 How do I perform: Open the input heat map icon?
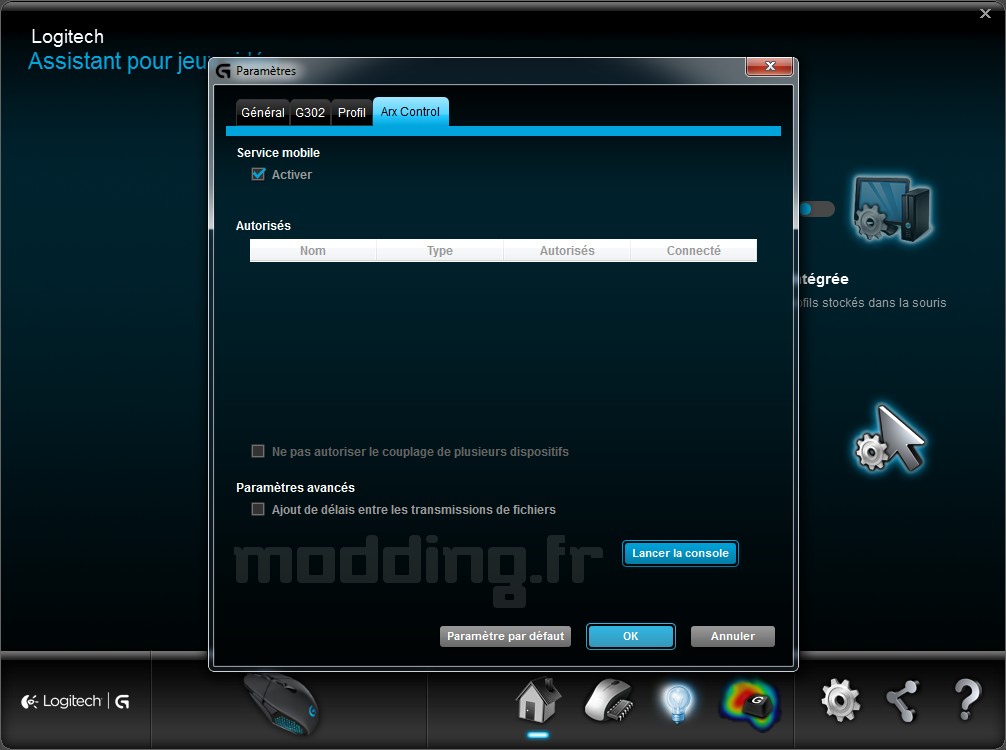point(751,704)
